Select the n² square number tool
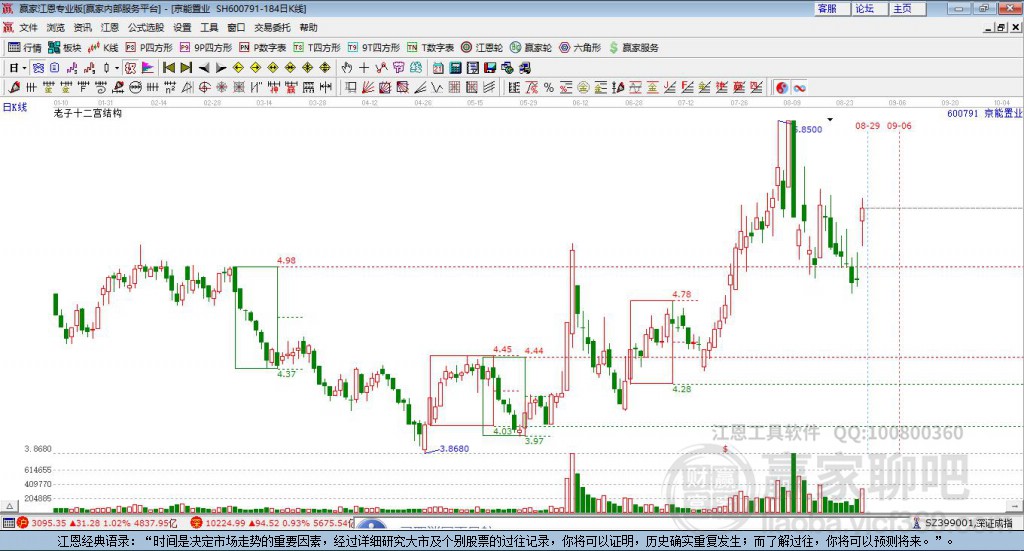This screenshot has width=1024, height=551. pyautogui.click(x=169, y=87)
